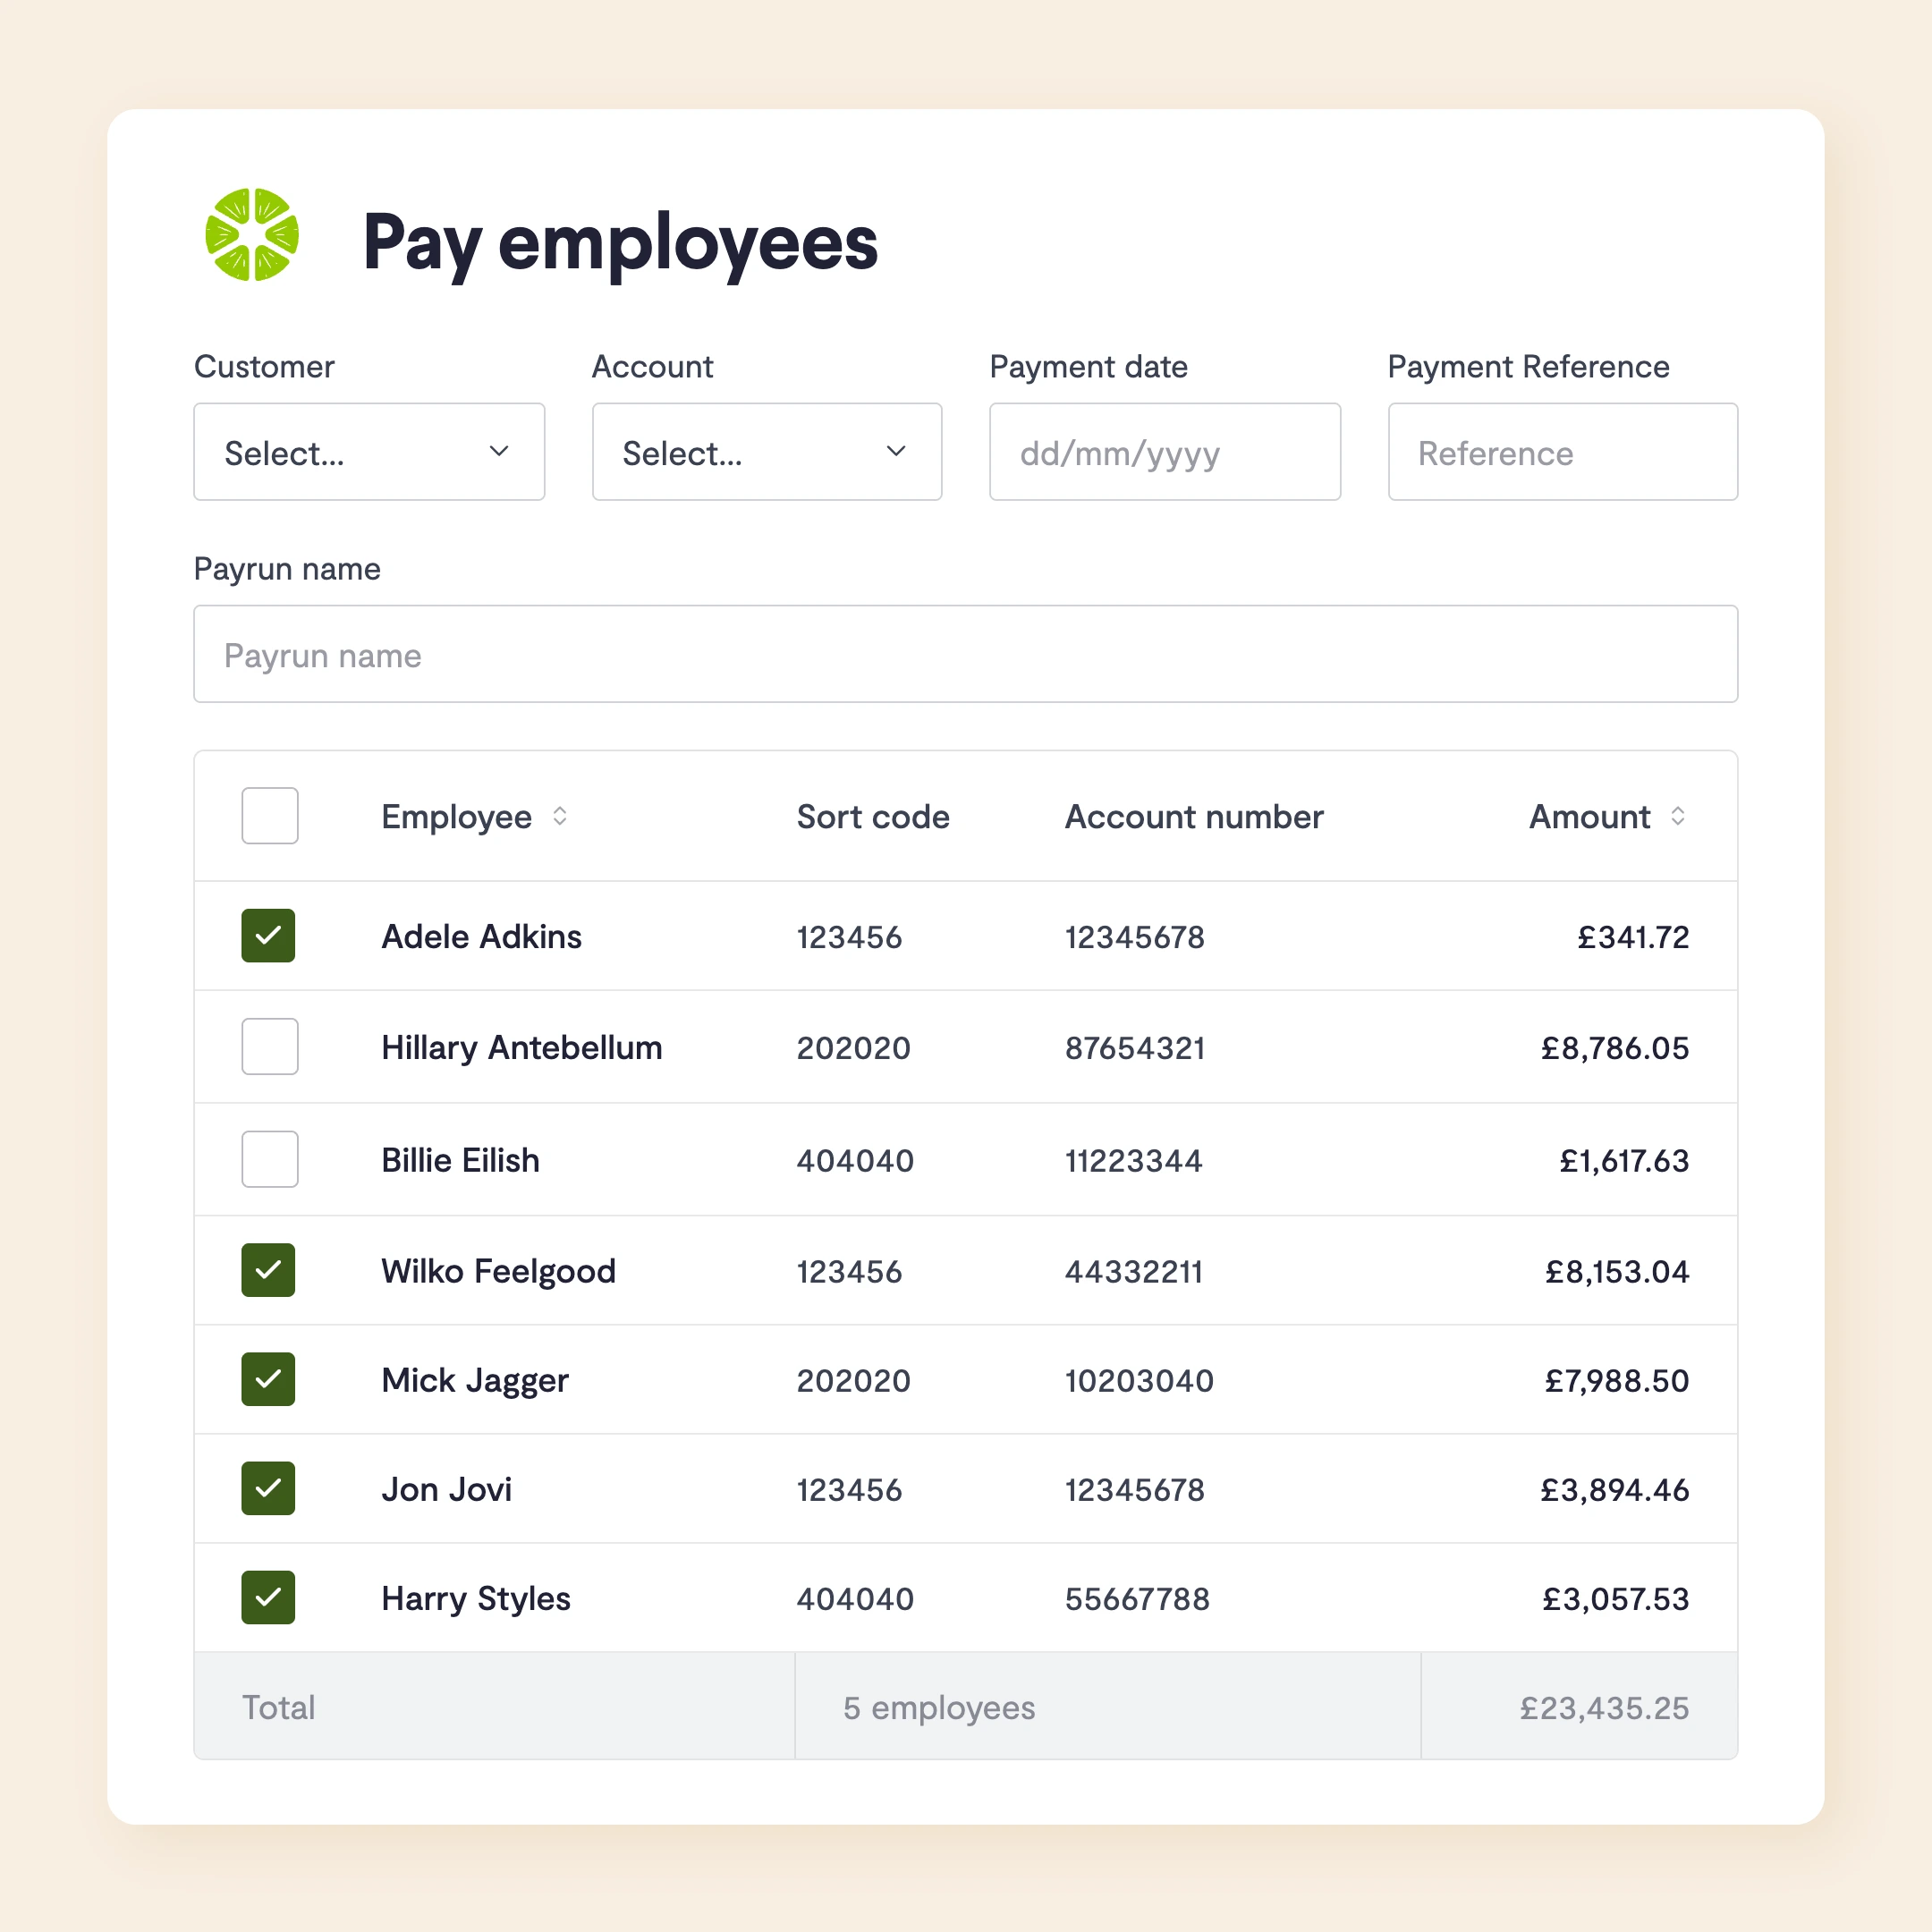Click account number 10203040

1139,1380
